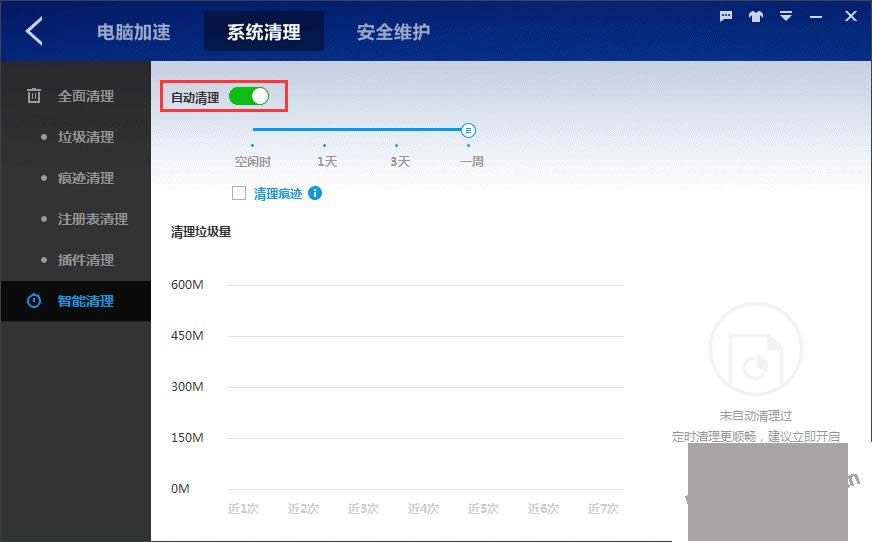
Task: Switch to 电脑加速 tab
Action: [133, 32]
